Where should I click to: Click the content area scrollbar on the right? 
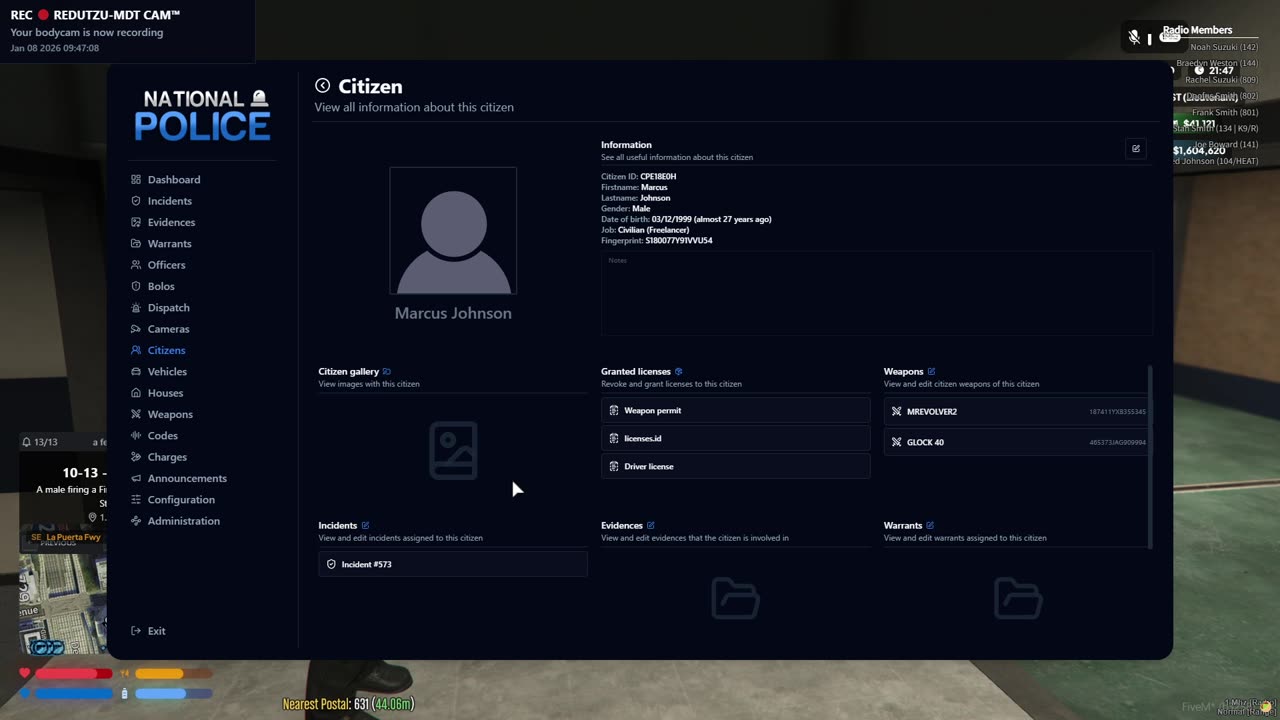(x=1150, y=457)
